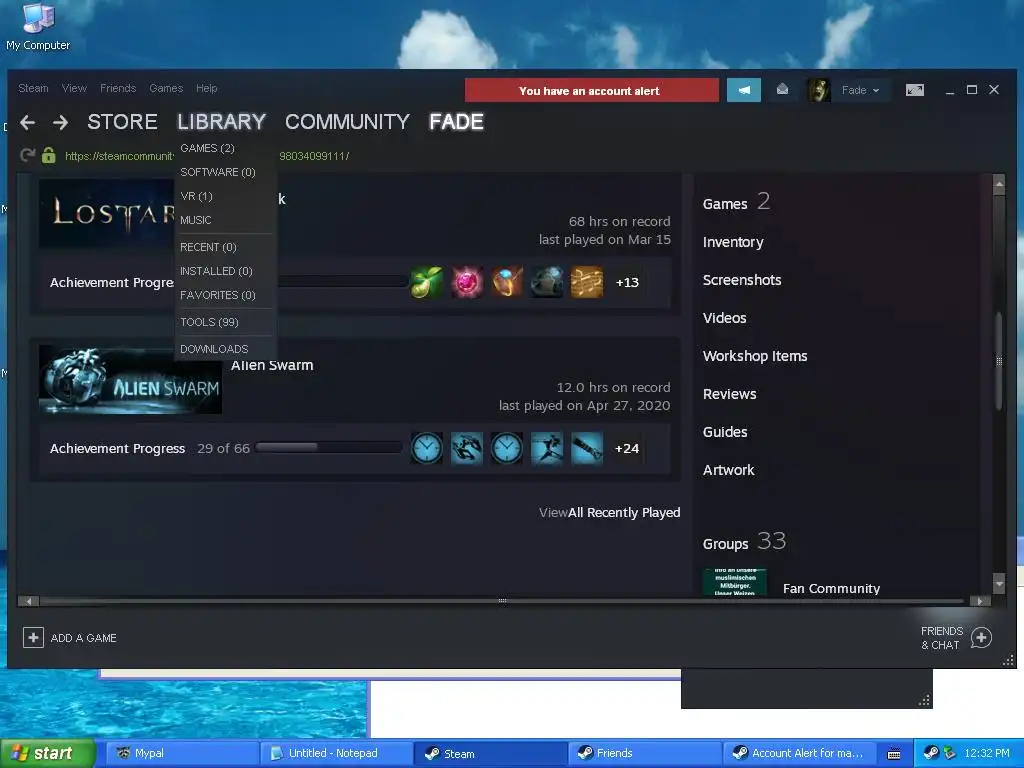The height and width of the screenshot is (768, 1024).
Task: Click the keyboard icon in the taskbar
Action: pos(893,754)
